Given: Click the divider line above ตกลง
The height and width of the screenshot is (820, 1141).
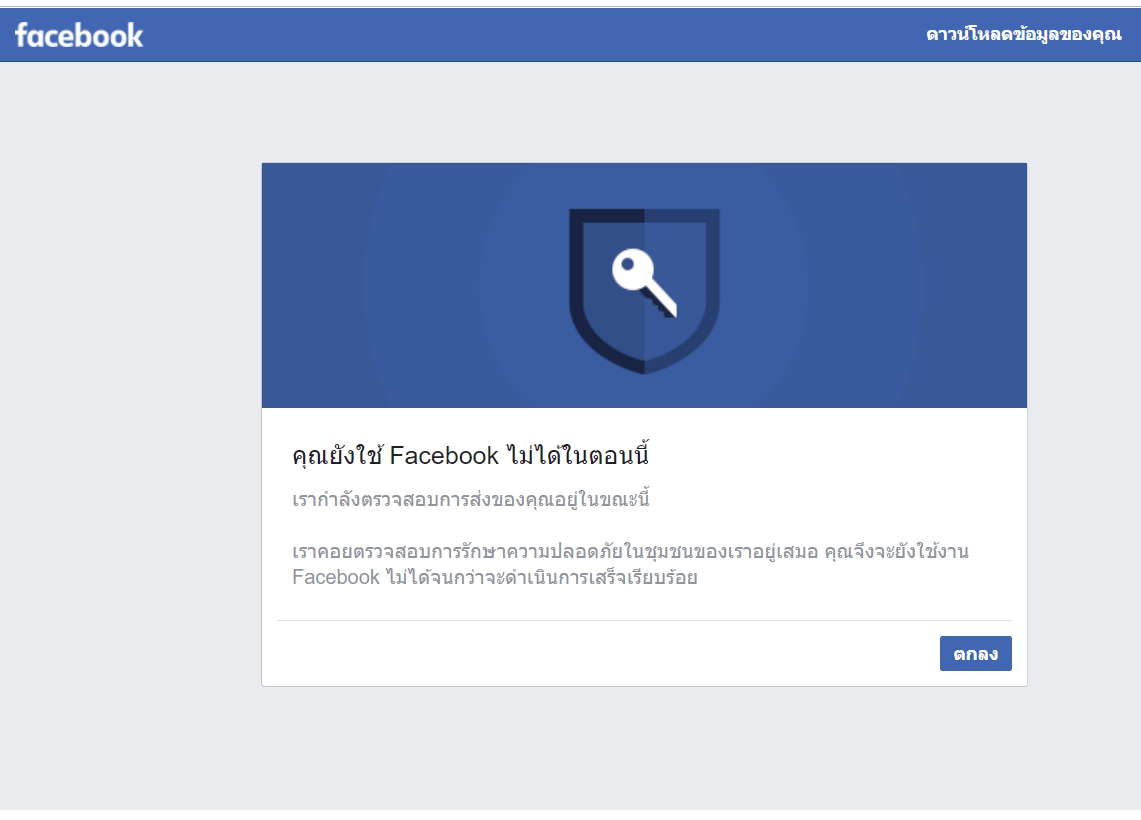Looking at the screenshot, I should pos(644,621).
